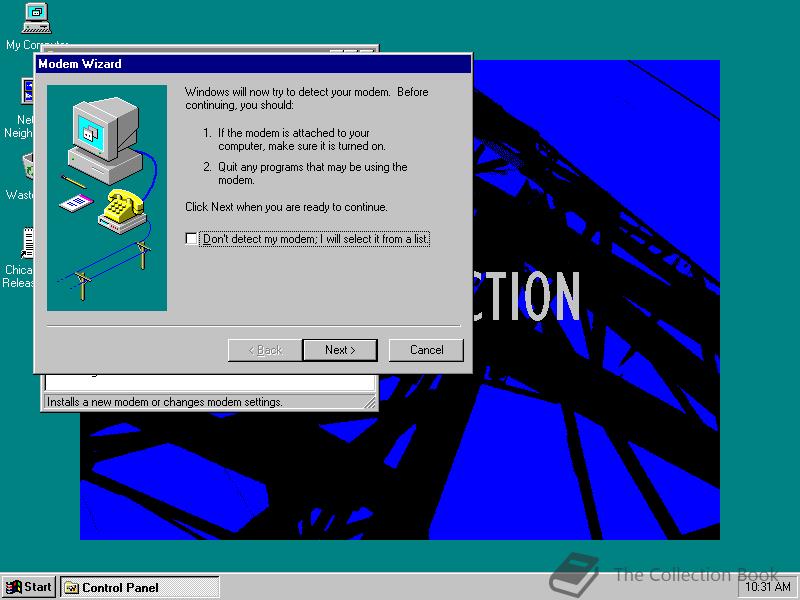Click the Control Panel status bar text
Image resolution: width=800 pixels, height=600 pixels.
tap(164, 402)
